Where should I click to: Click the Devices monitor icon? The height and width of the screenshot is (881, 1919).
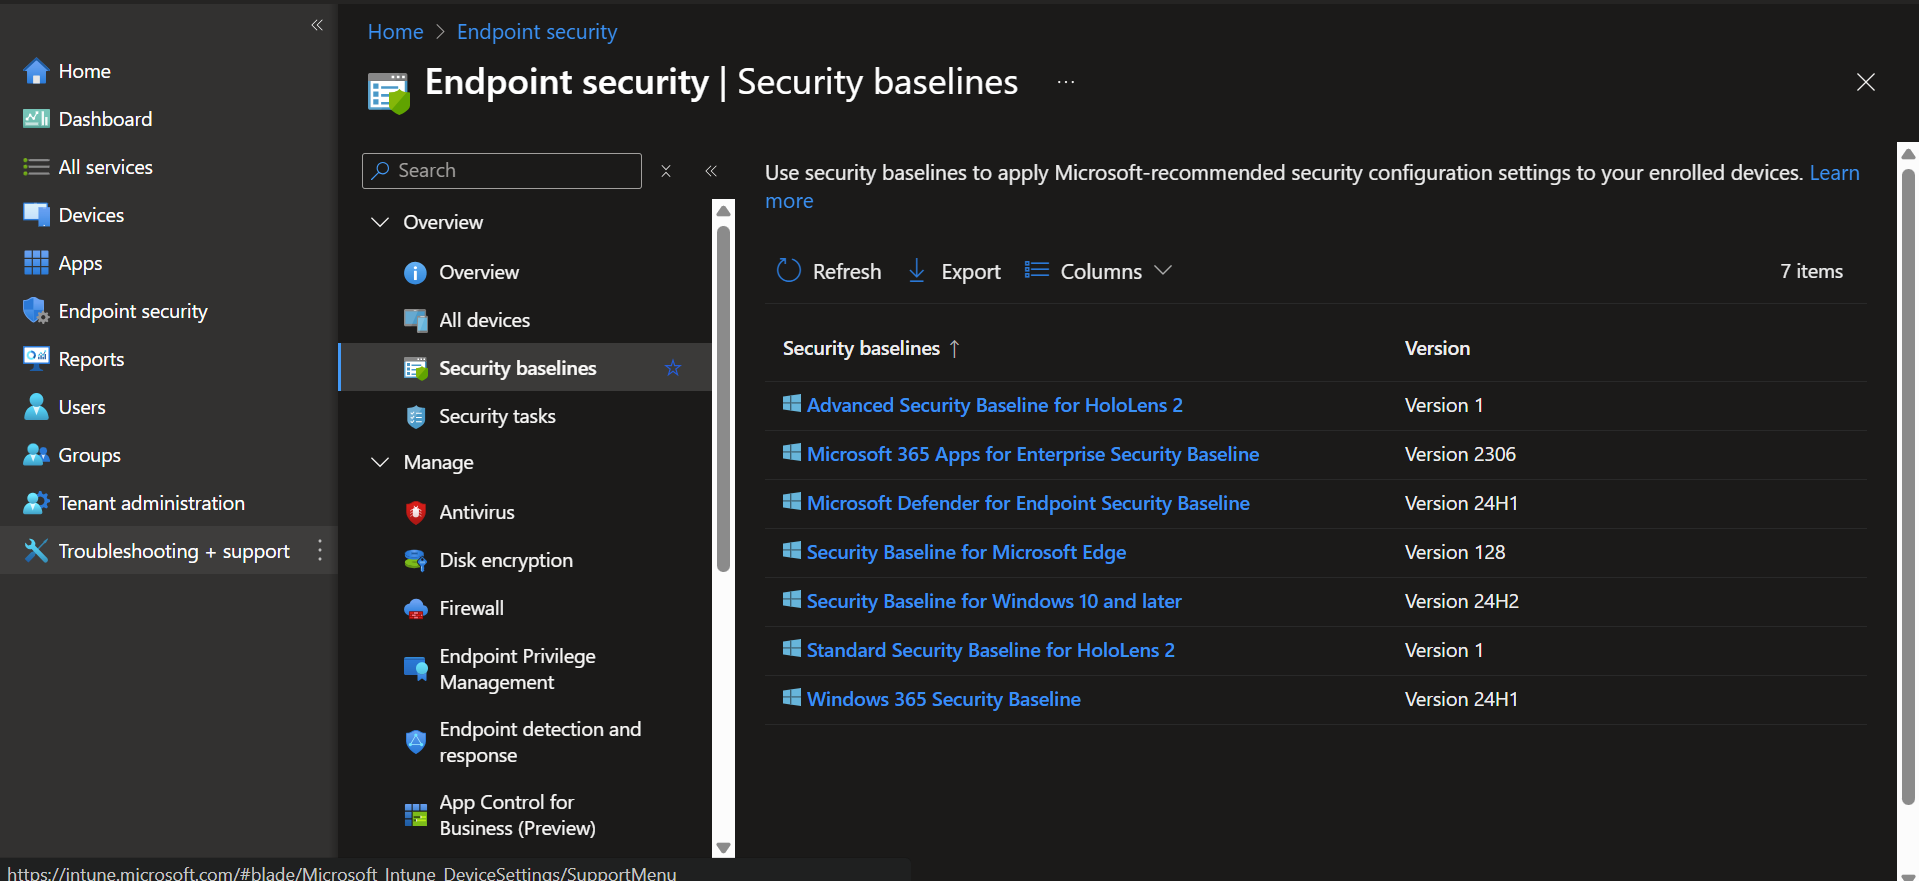36,215
